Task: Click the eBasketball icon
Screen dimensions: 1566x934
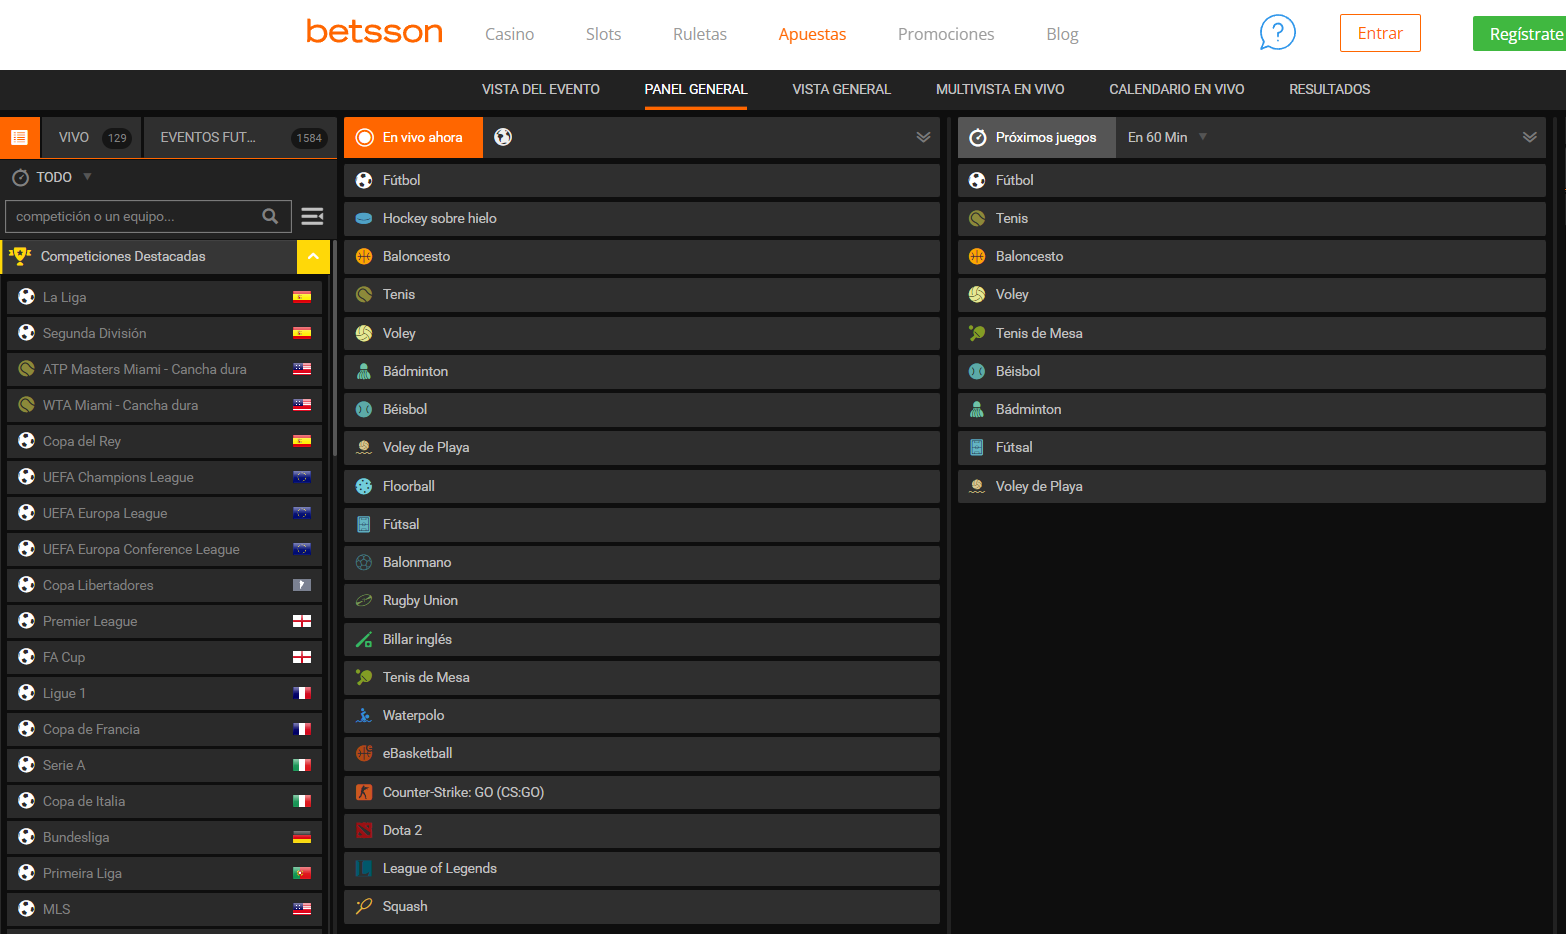Action: tap(364, 753)
